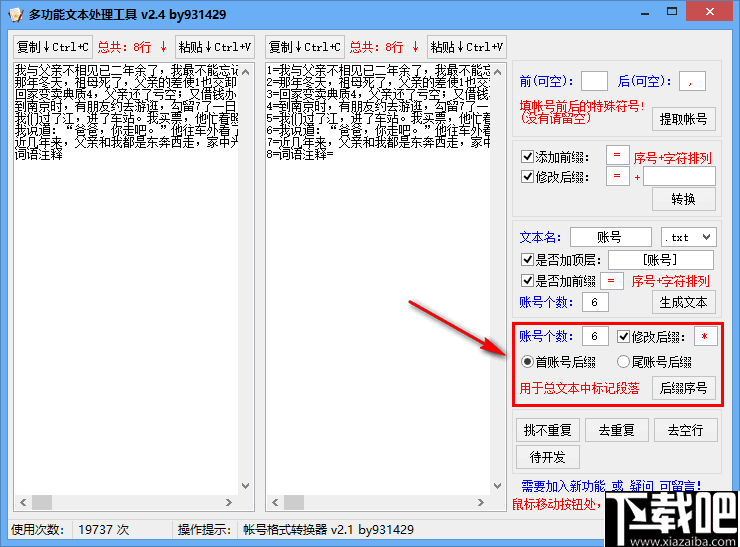The width and height of the screenshot is (740, 547).
Task: Select the 首账号后缀 radio button
Action: (x=527, y=362)
